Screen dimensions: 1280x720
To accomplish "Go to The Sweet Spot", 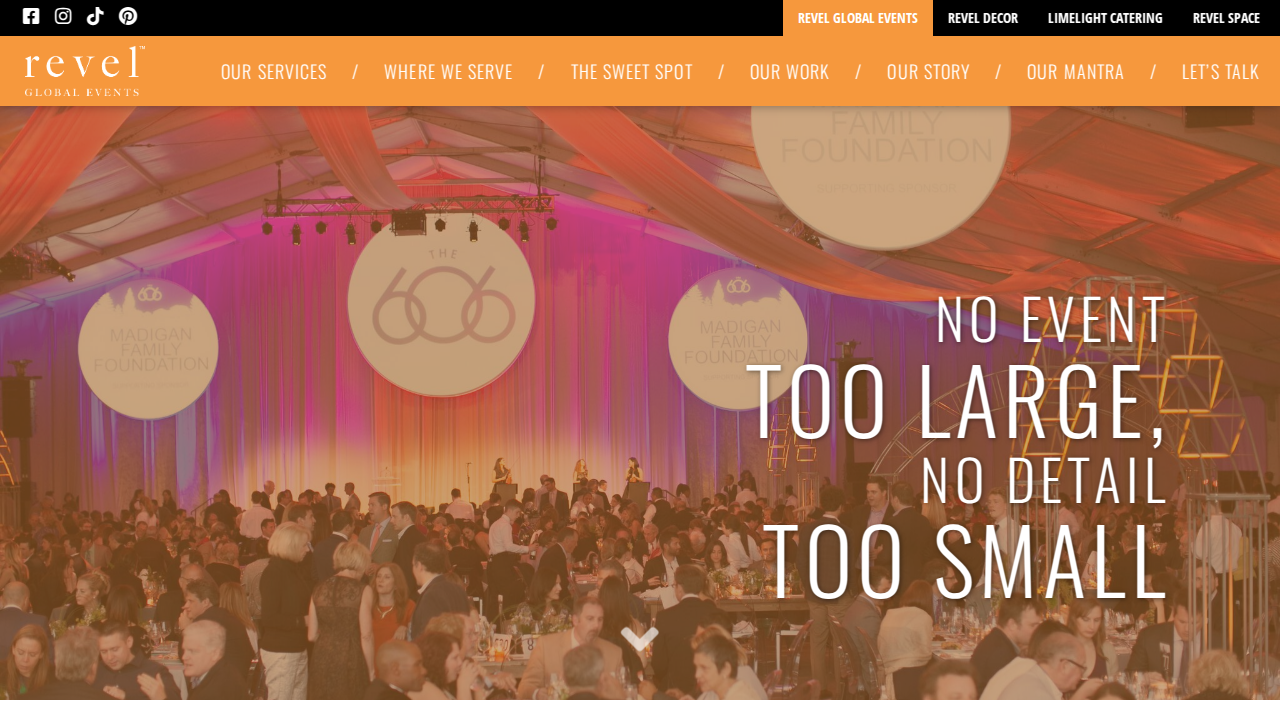I will (x=632, y=71).
